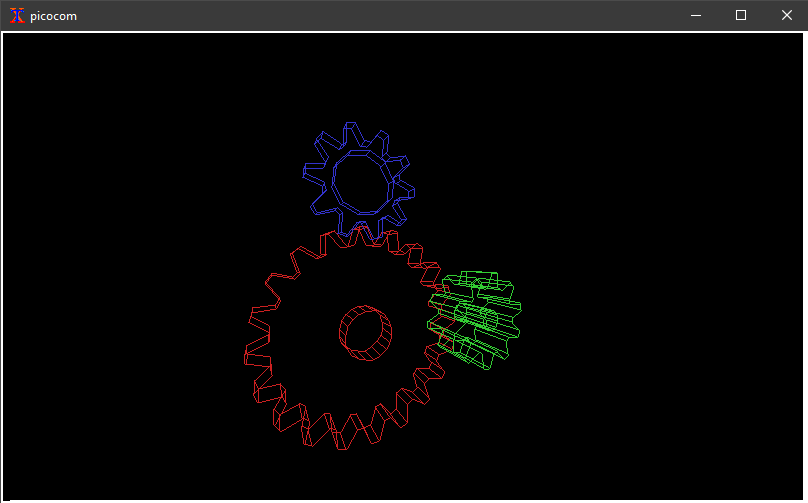Close the picocom window
Viewport: 808px width, 503px height.
point(787,15)
